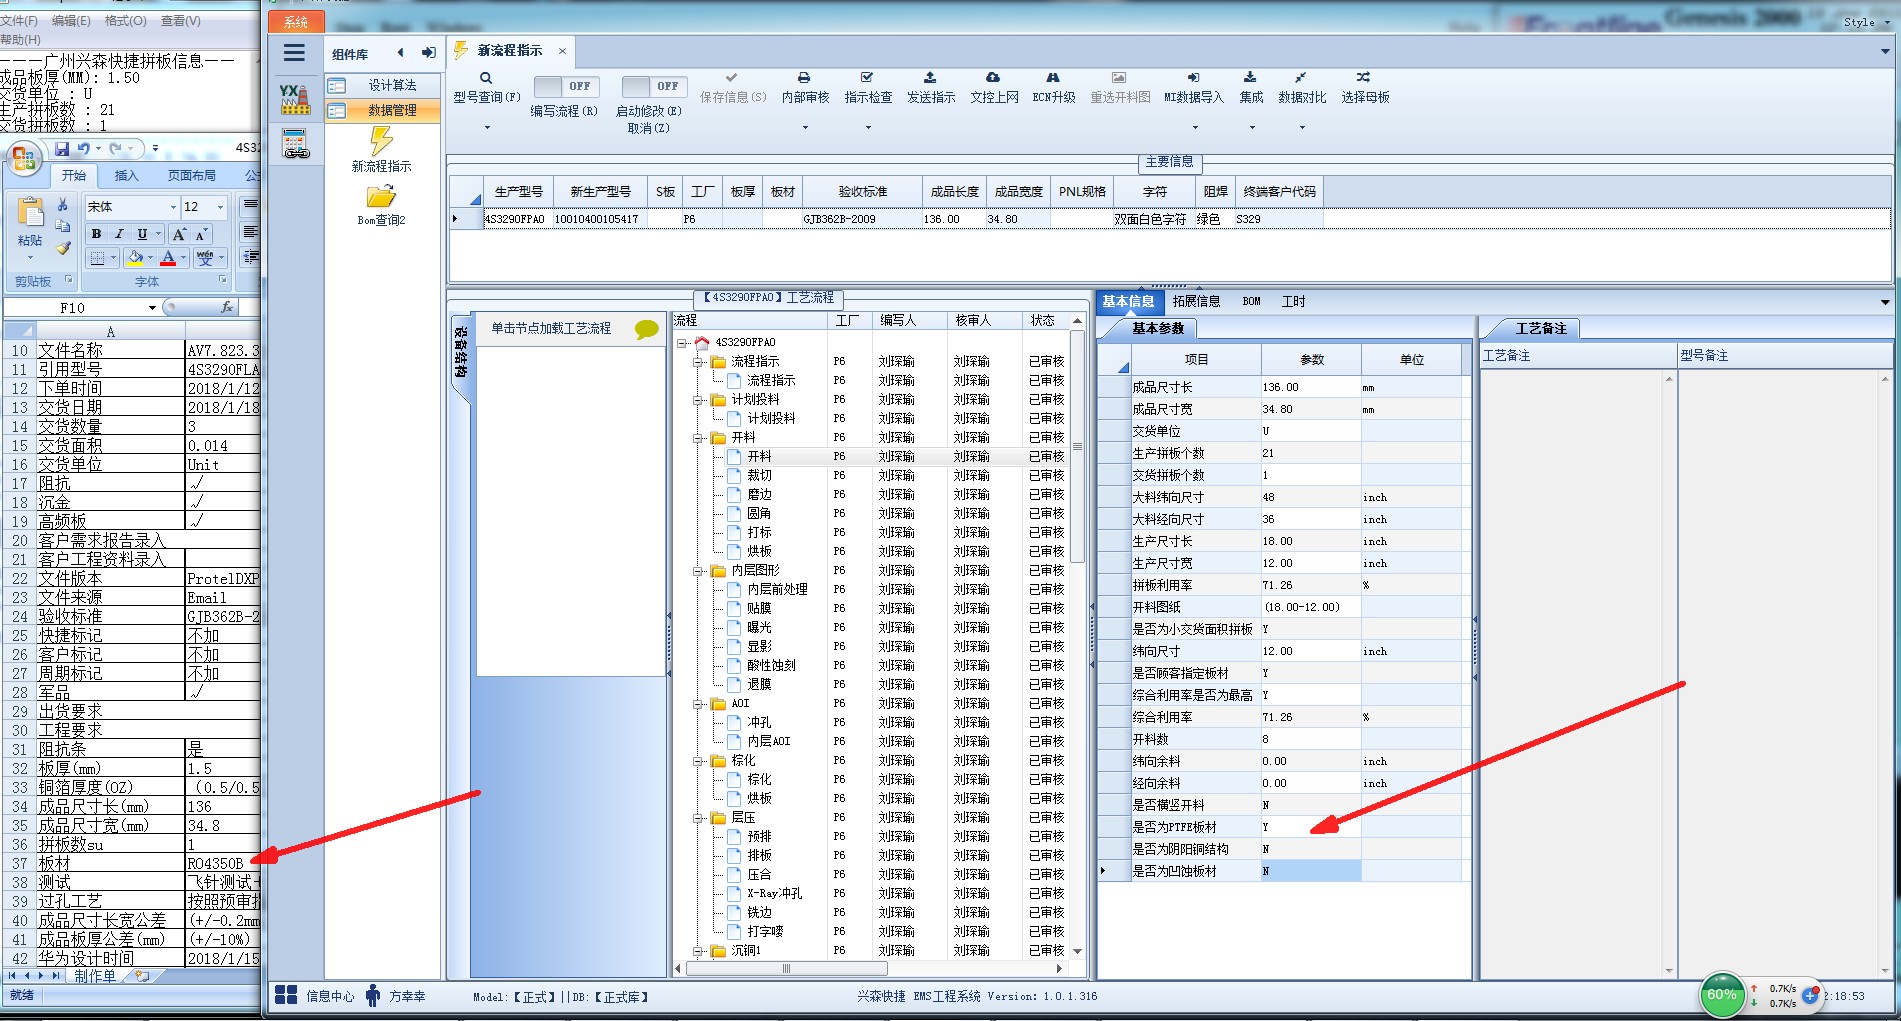The width and height of the screenshot is (1901, 1021).
Task: Select 酸性蚀刻 step in process tree
Action: (771, 666)
